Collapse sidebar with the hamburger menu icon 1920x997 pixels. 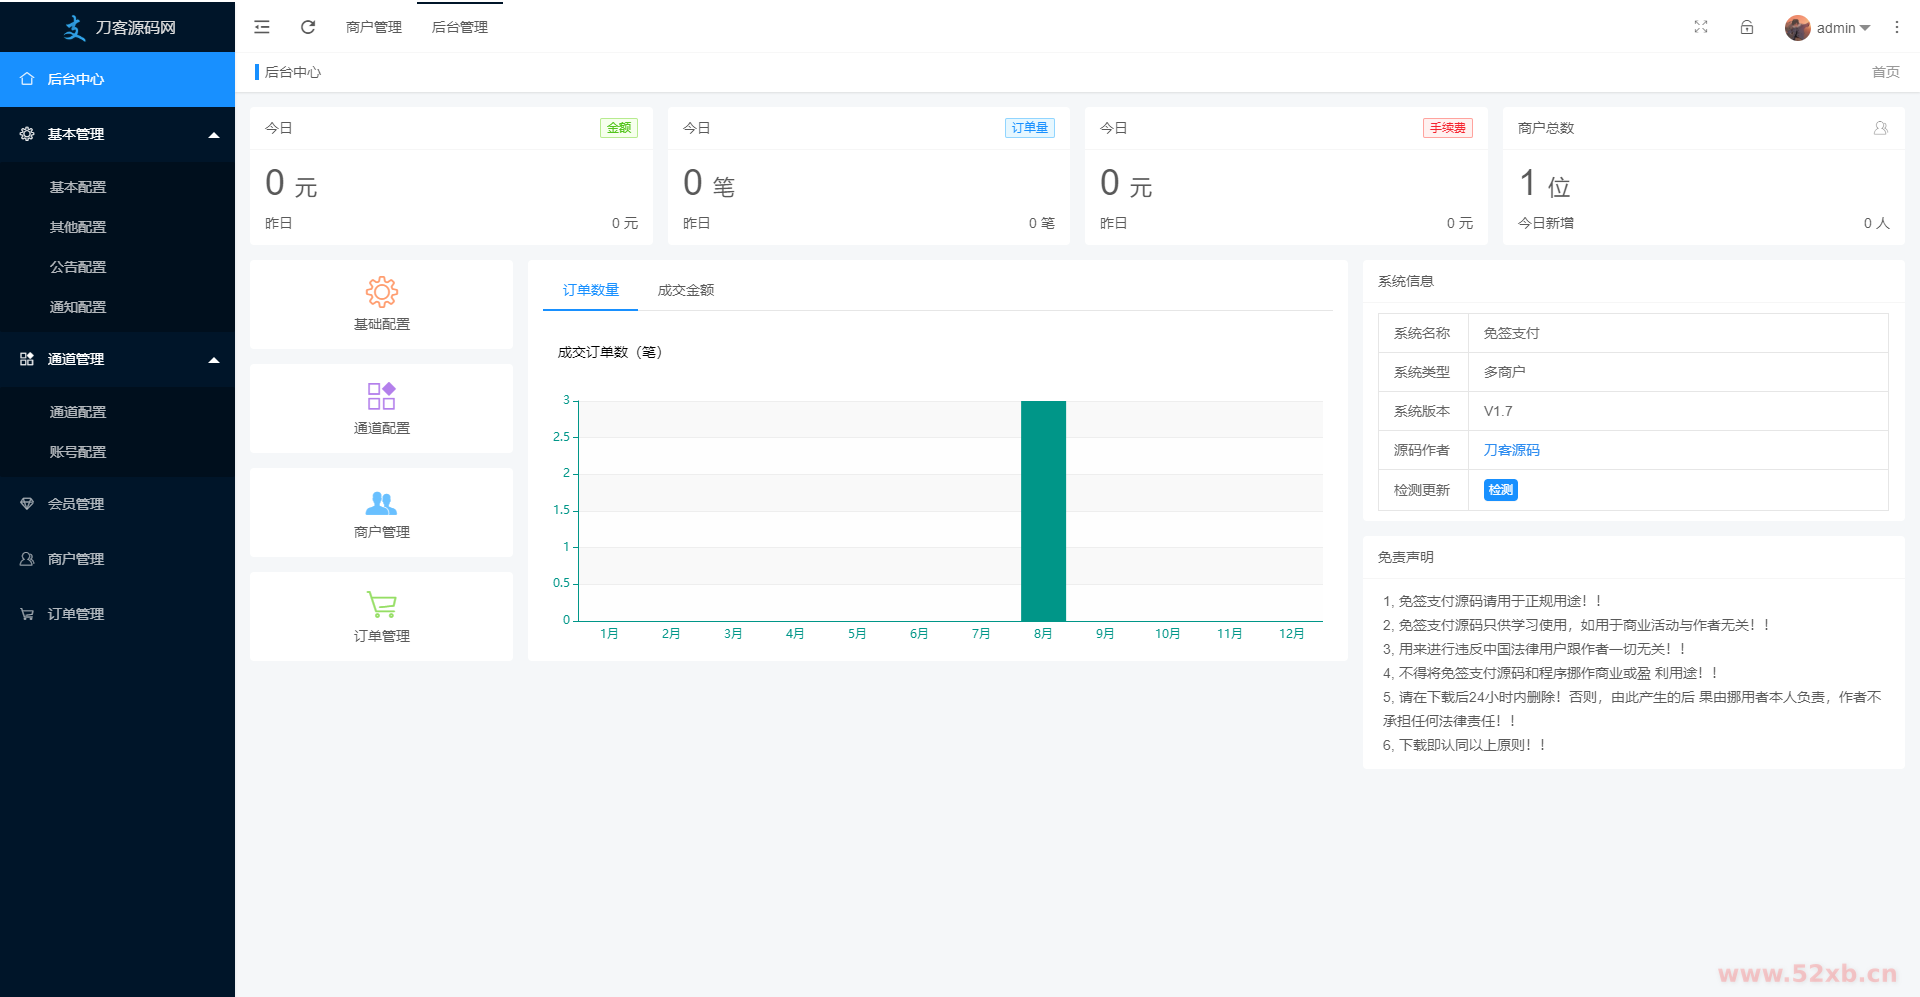262,27
